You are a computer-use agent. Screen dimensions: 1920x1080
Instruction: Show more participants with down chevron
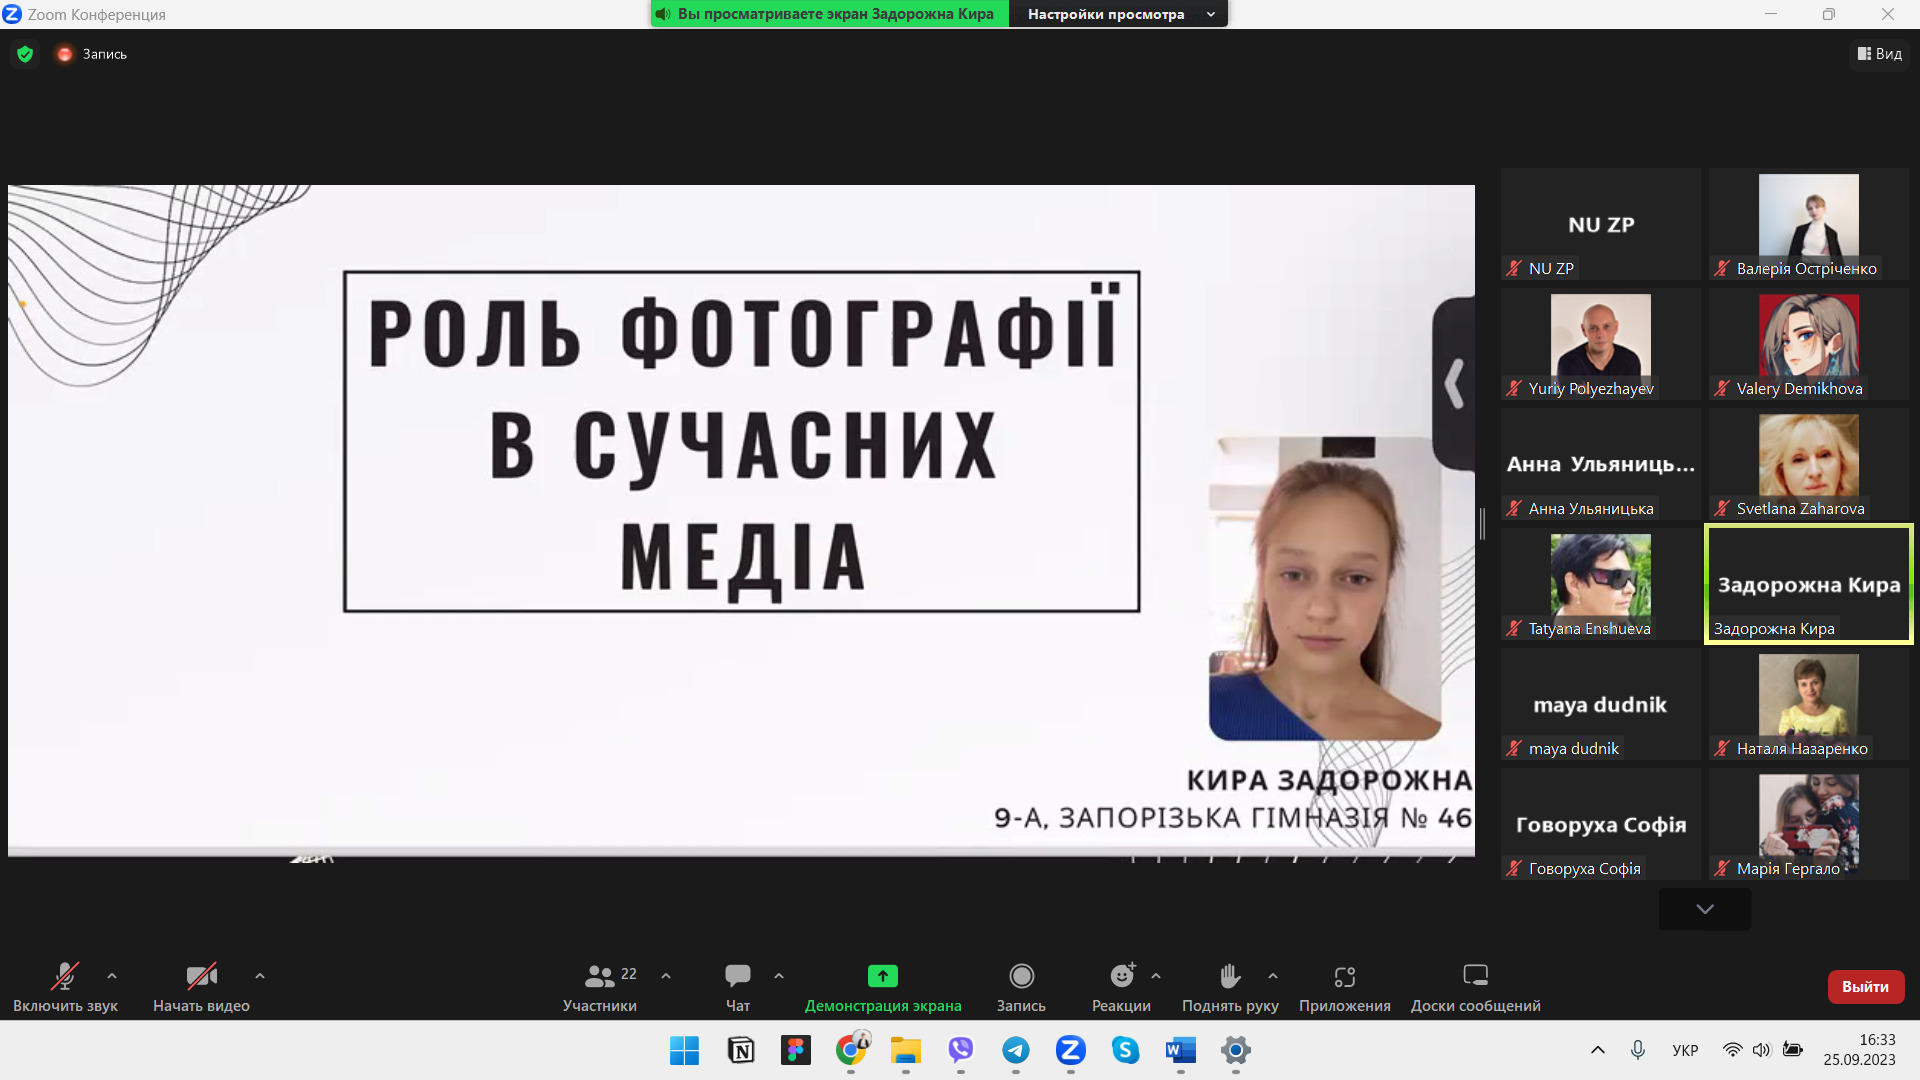[1705, 909]
